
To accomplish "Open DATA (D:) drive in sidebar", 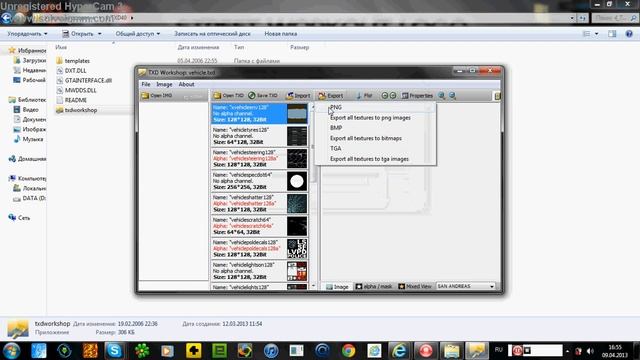I will [29, 198].
